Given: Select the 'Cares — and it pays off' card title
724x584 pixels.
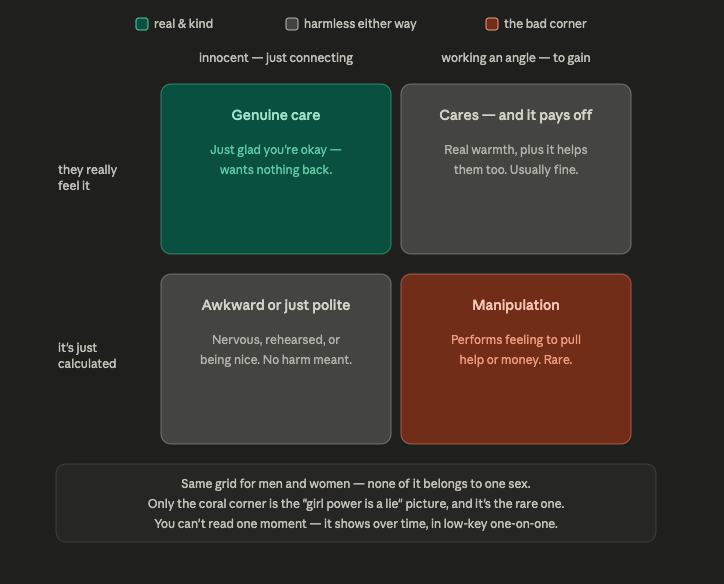Looking at the screenshot, I should pos(516,115).
